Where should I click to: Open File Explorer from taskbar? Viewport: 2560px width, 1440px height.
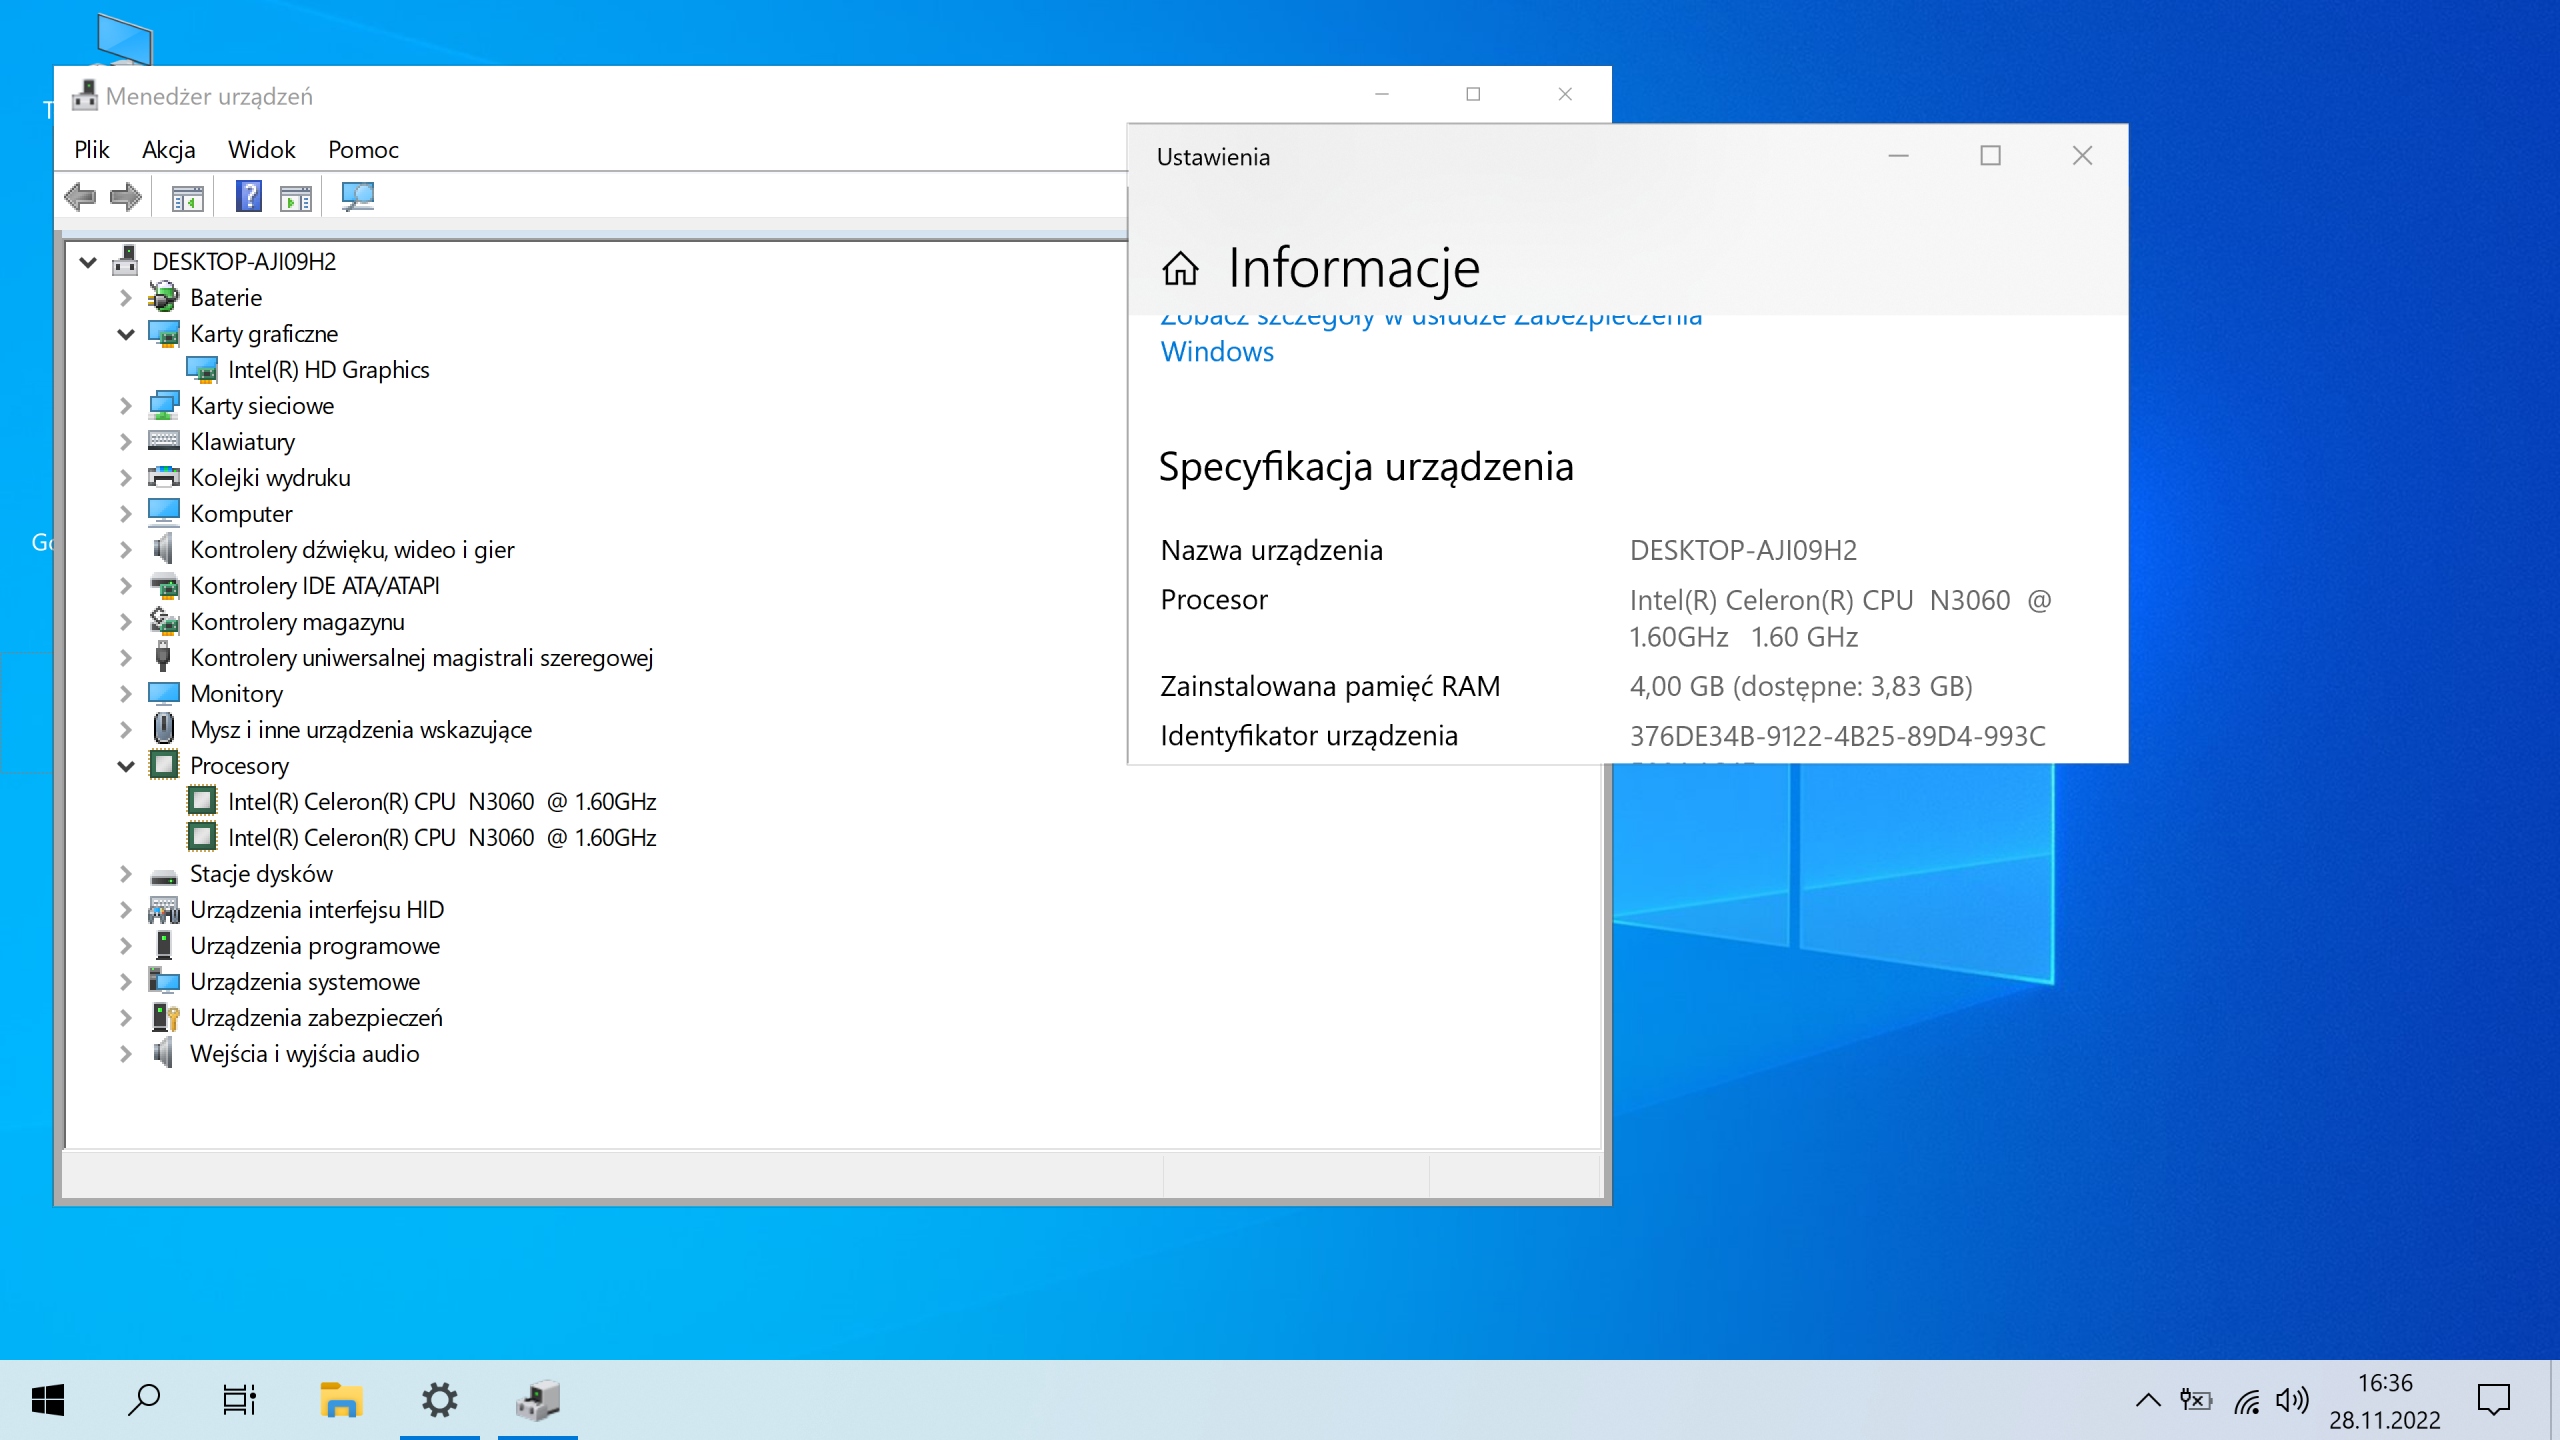[x=340, y=1399]
